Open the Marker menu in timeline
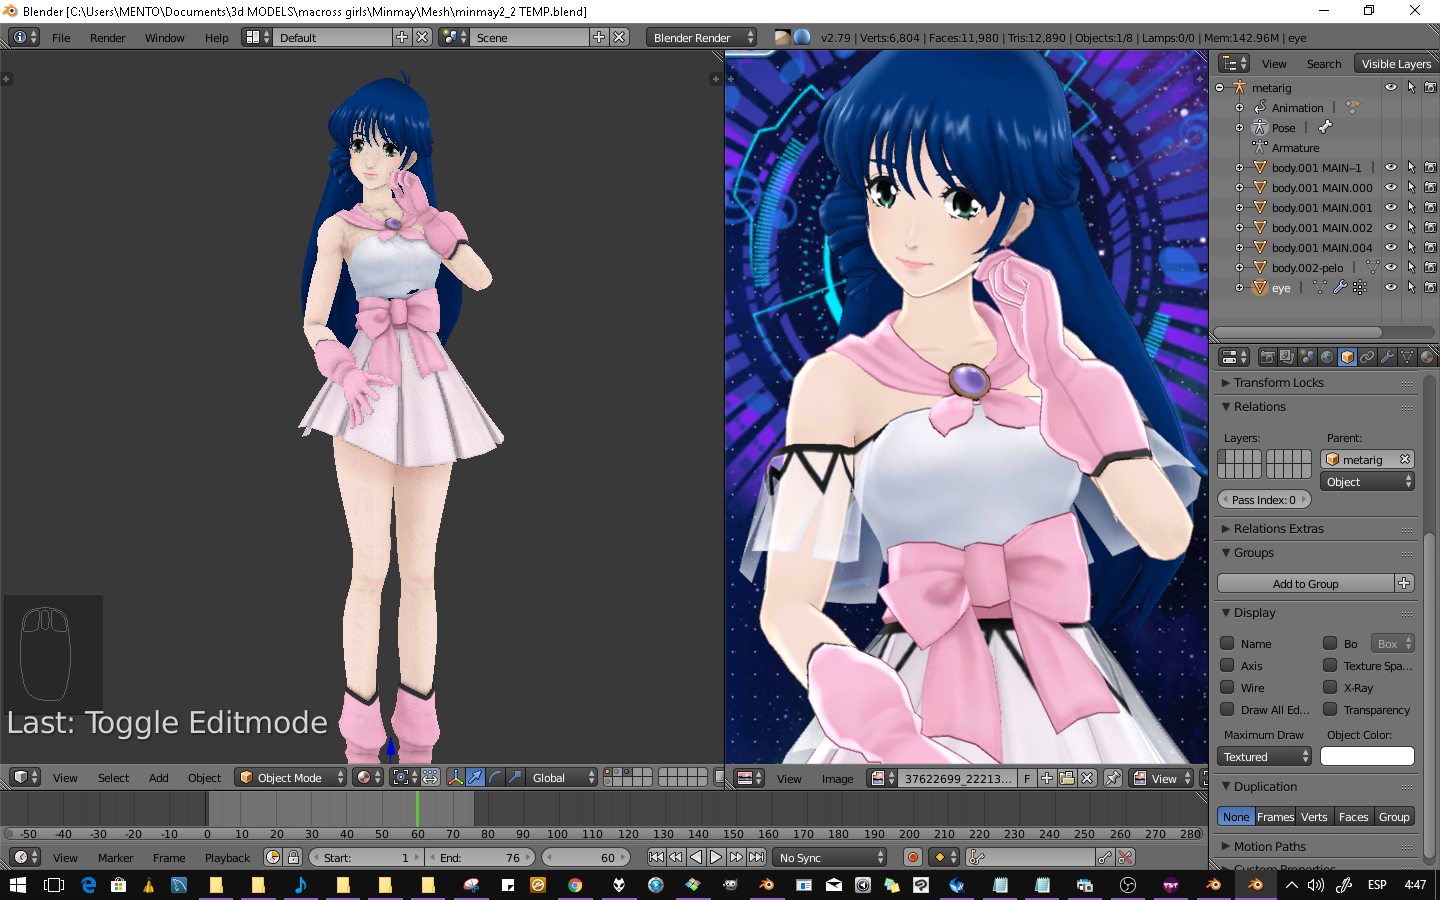This screenshot has width=1440, height=900. click(x=115, y=857)
